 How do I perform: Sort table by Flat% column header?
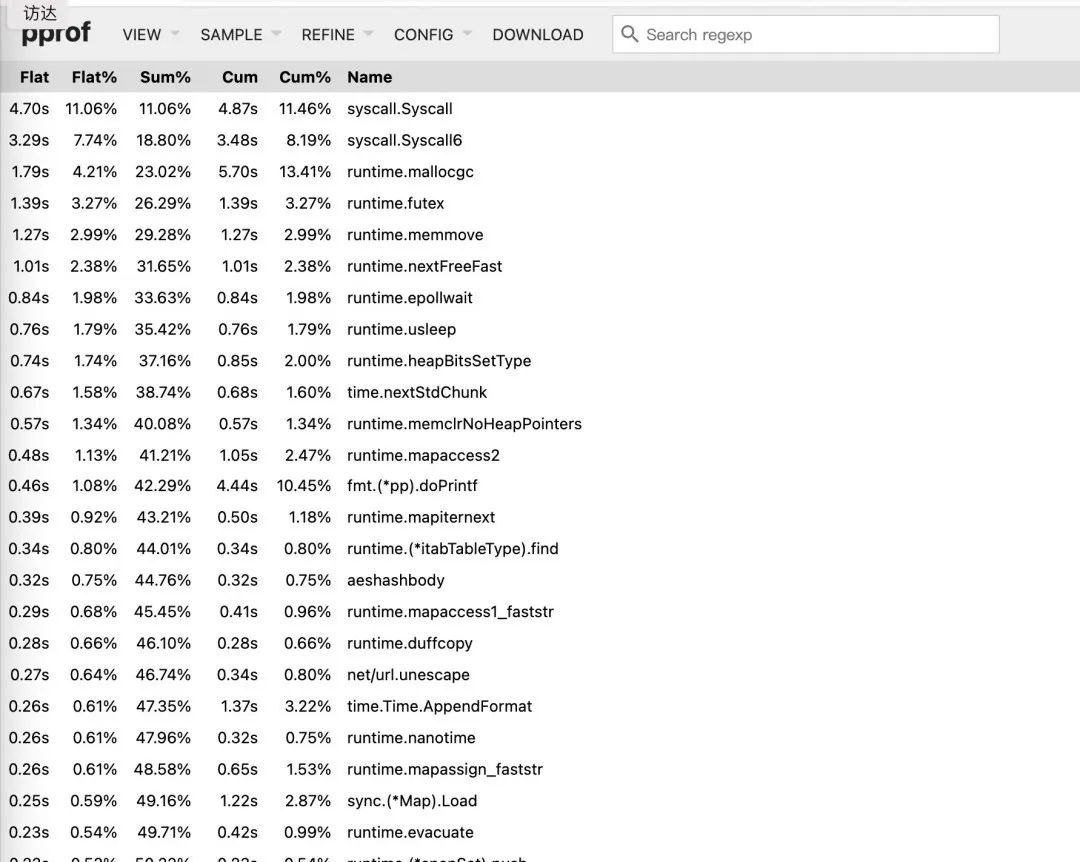pyautogui.click(x=94, y=77)
